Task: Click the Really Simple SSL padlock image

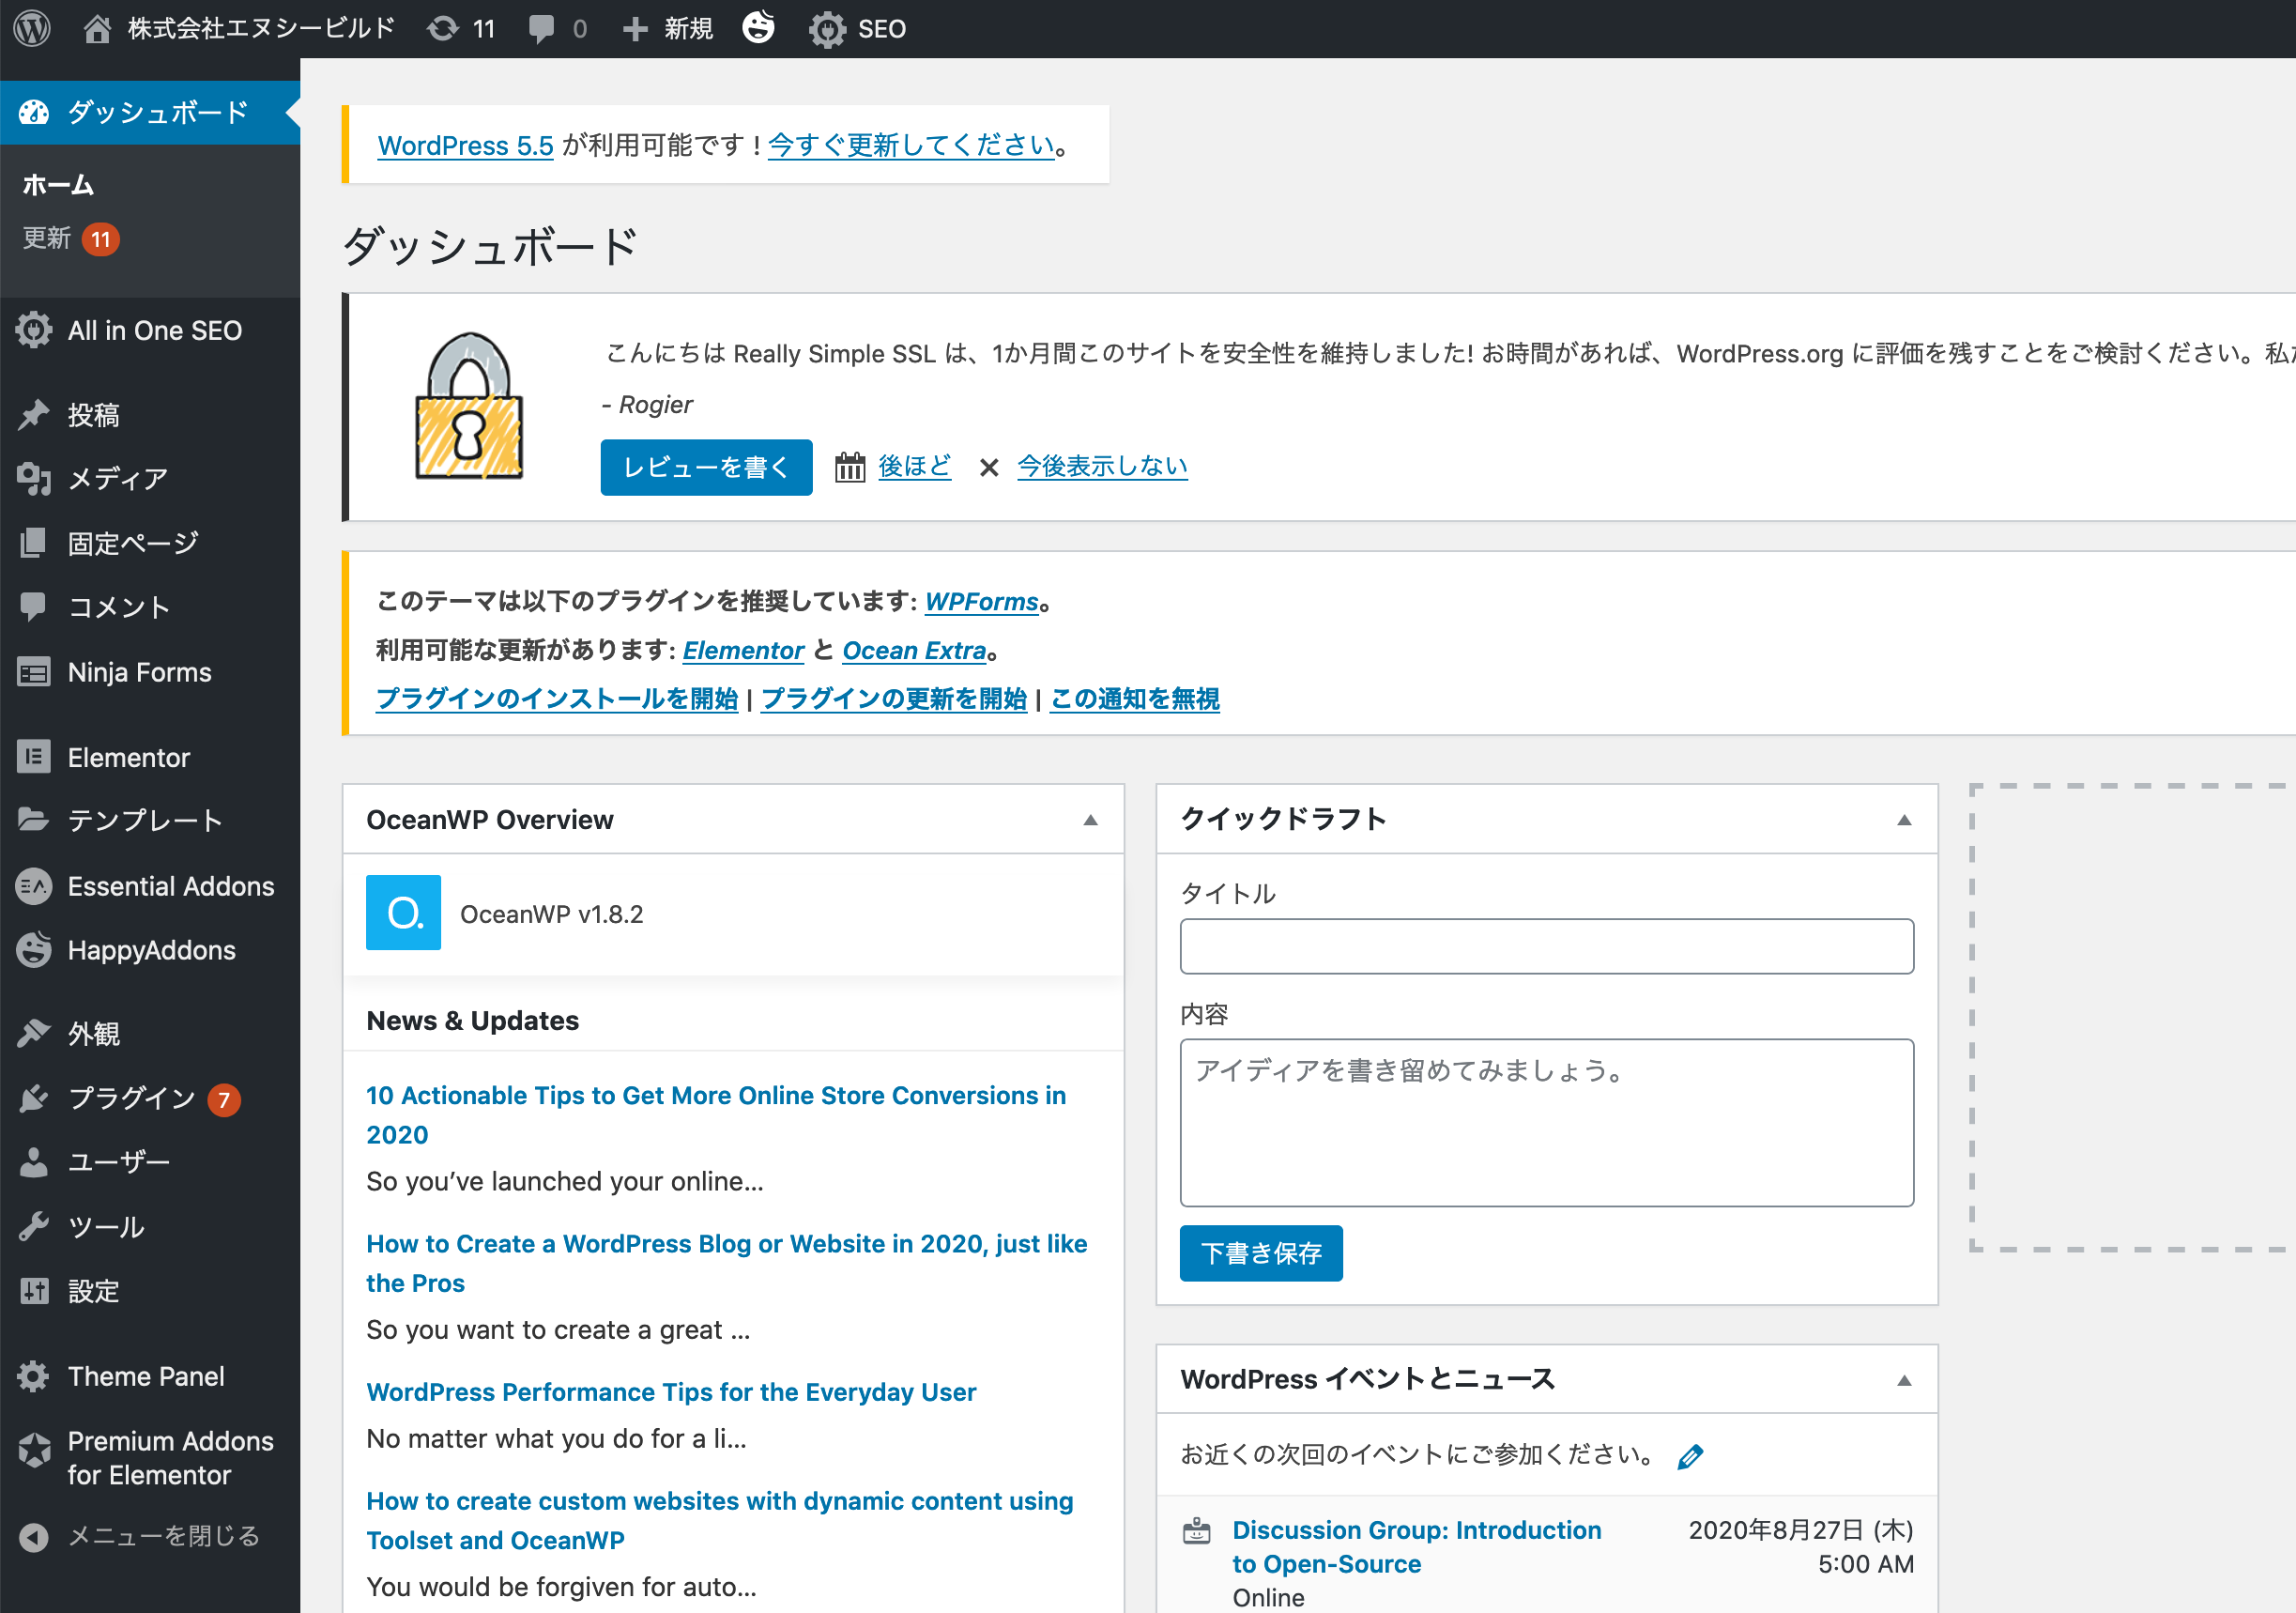Action: tap(469, 406)
